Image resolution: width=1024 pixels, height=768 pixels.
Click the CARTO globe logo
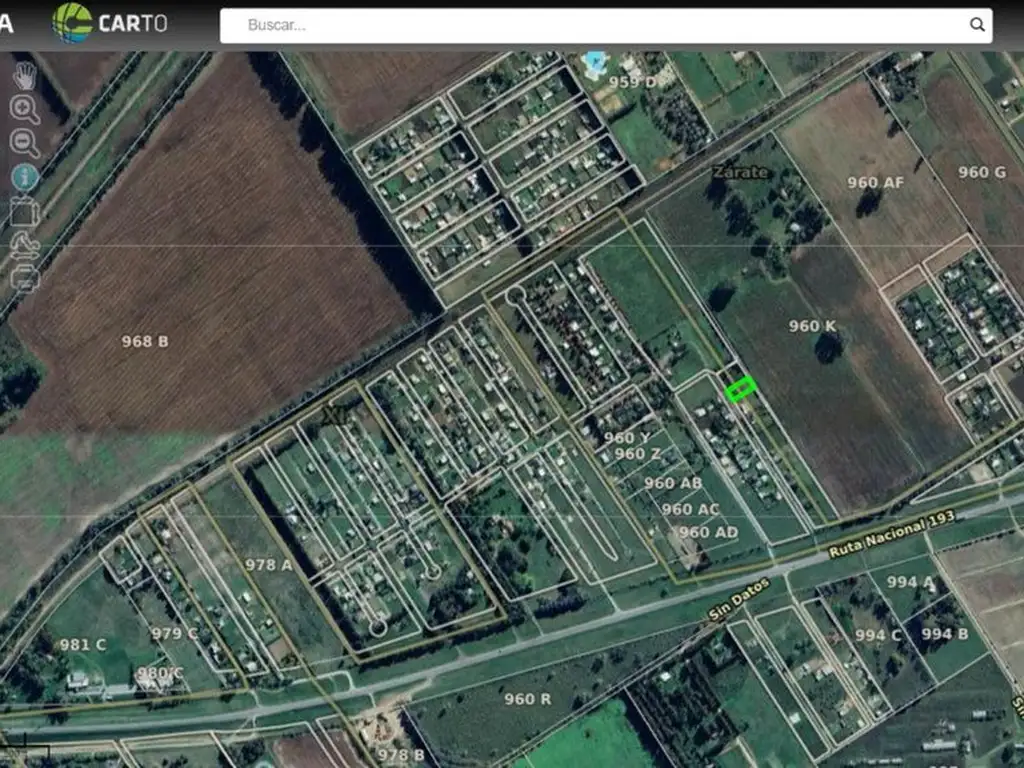(x=72, y=24)
